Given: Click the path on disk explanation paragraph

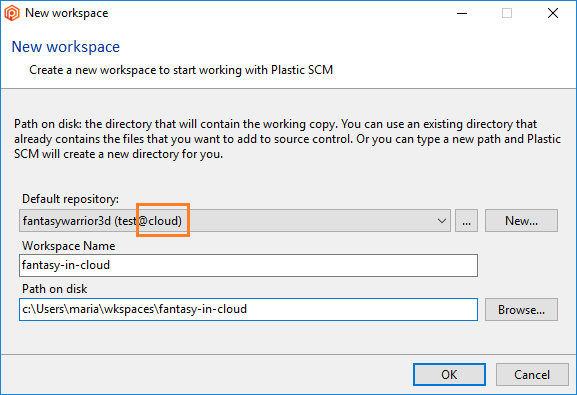Looking at the screenshot, I should click(x=287, y=139).
